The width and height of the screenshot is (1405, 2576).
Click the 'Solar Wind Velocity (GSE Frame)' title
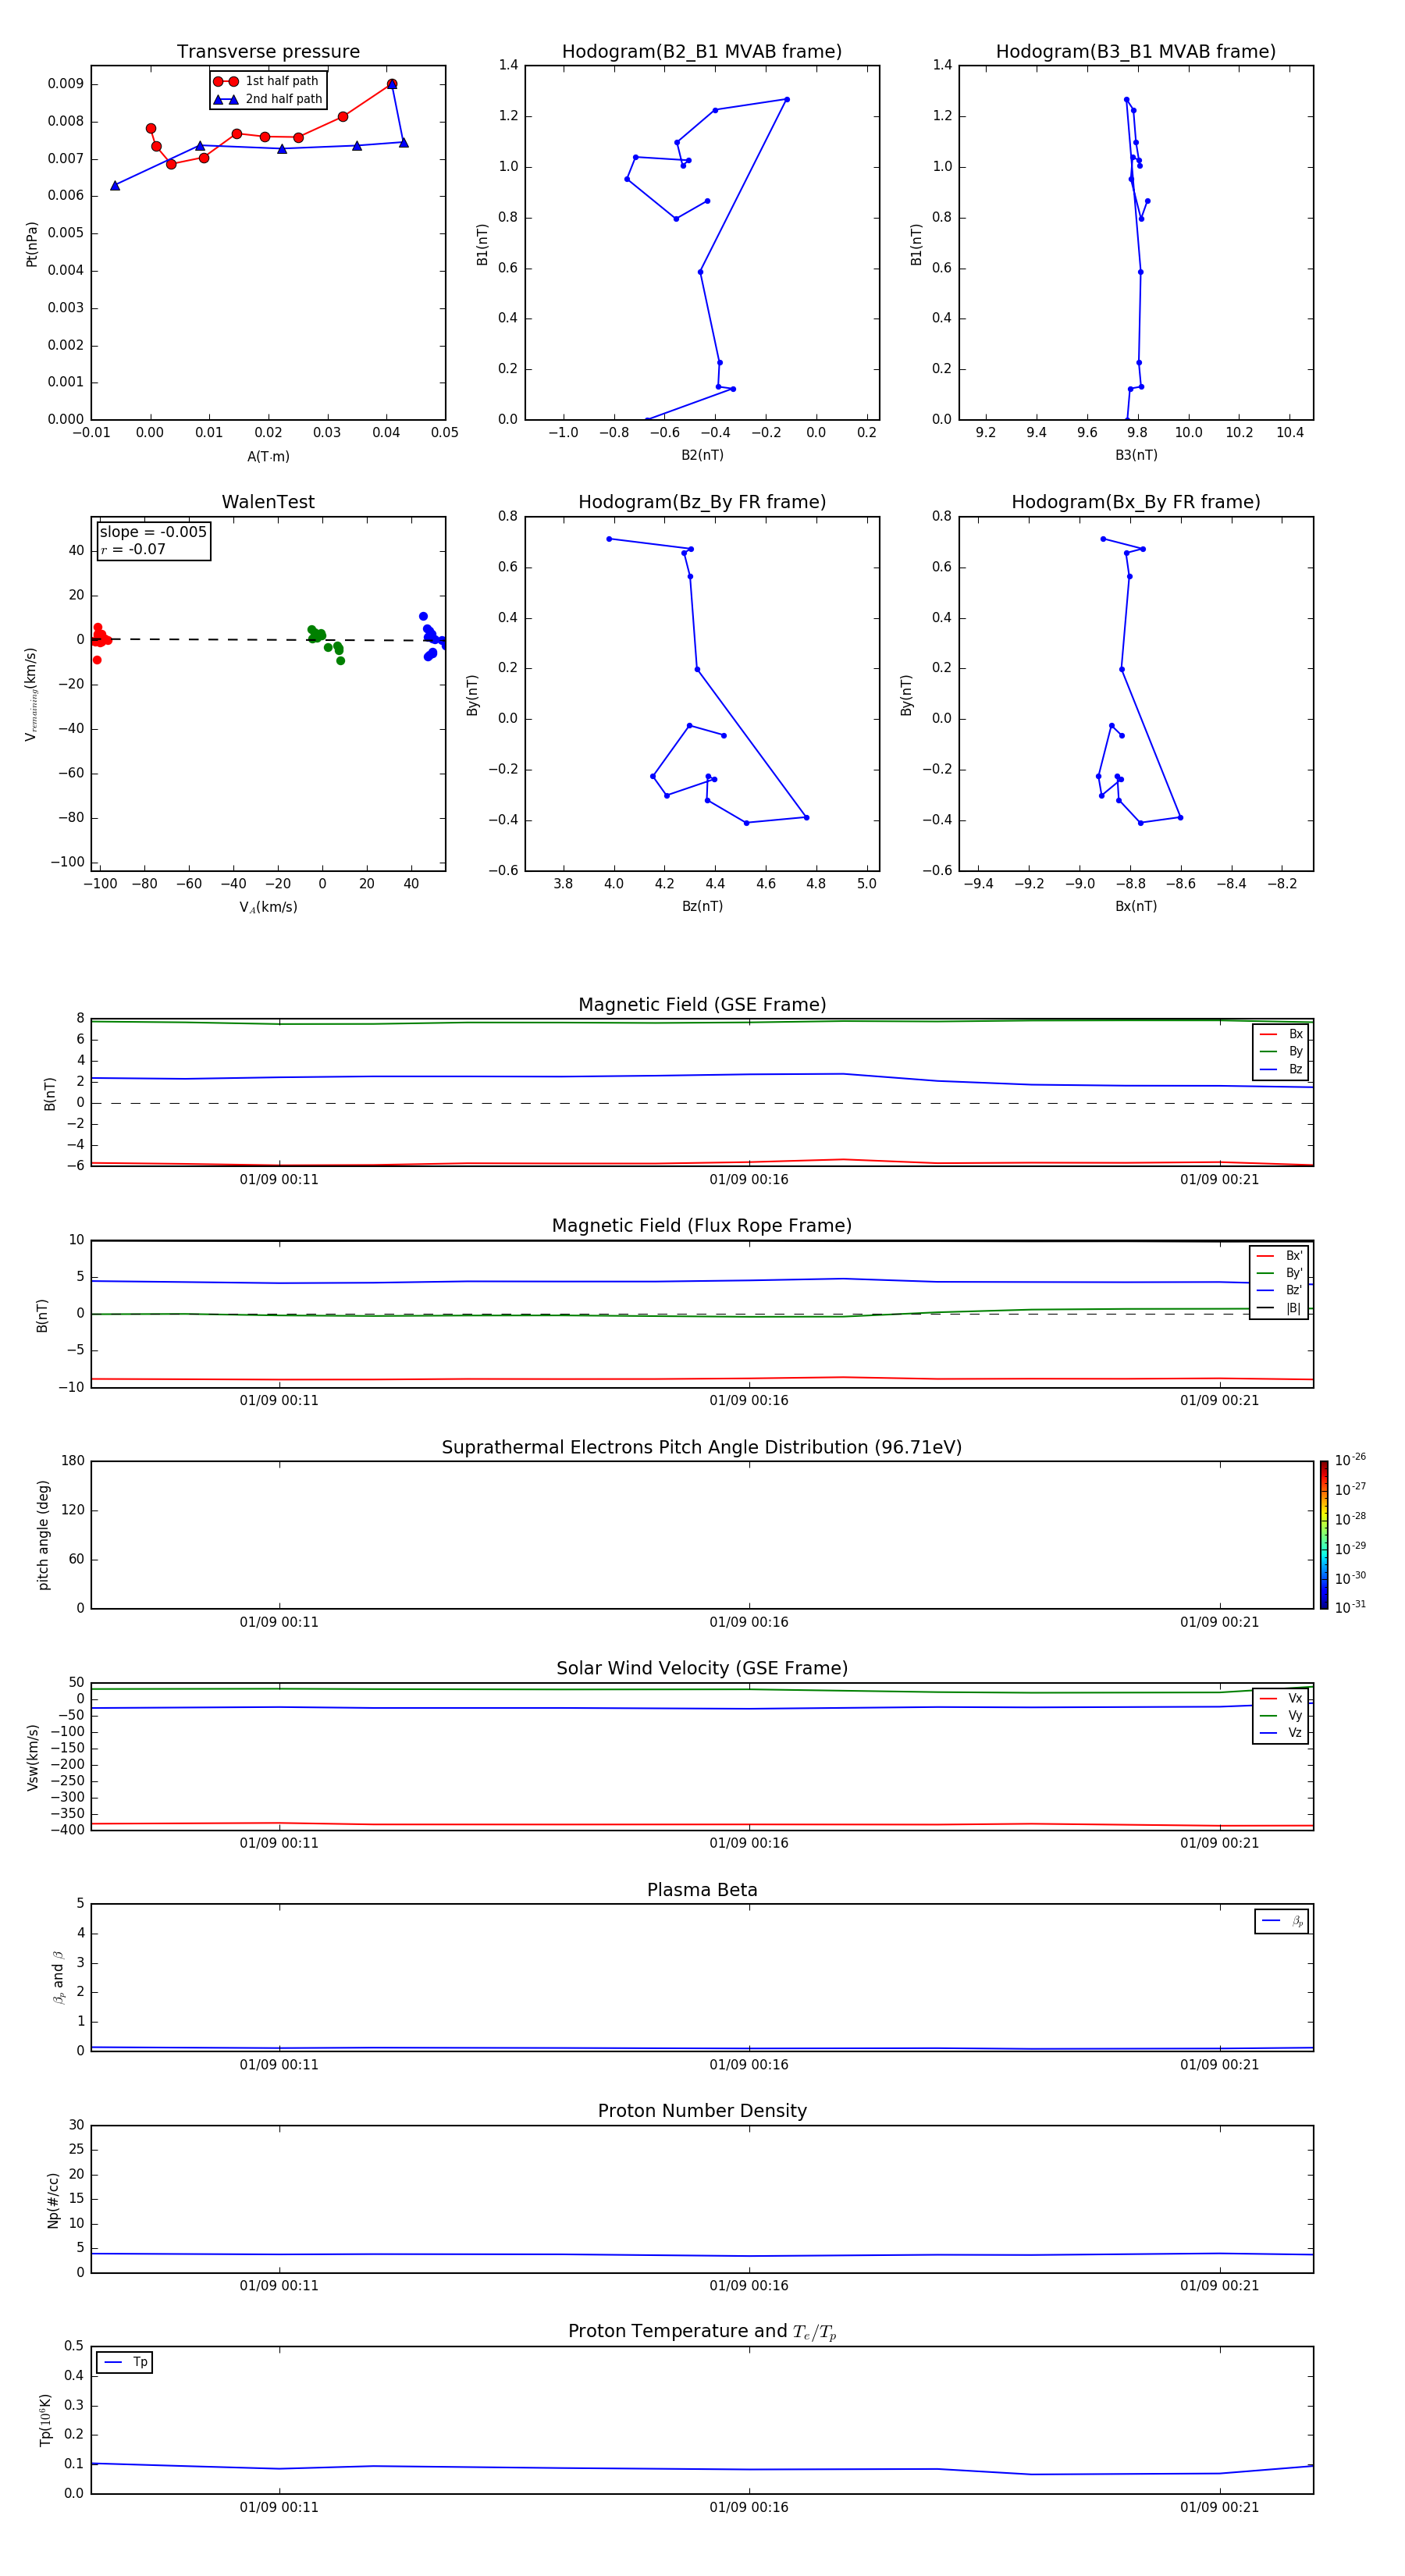point(702,1669)
